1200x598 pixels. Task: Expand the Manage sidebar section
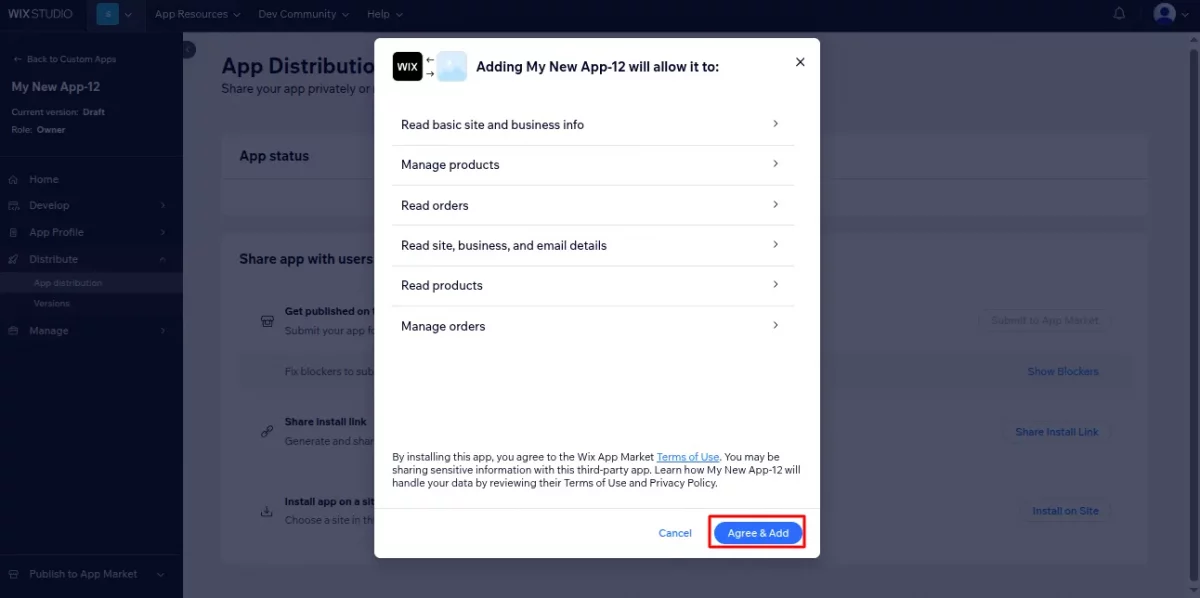click(x=91, y=330)
